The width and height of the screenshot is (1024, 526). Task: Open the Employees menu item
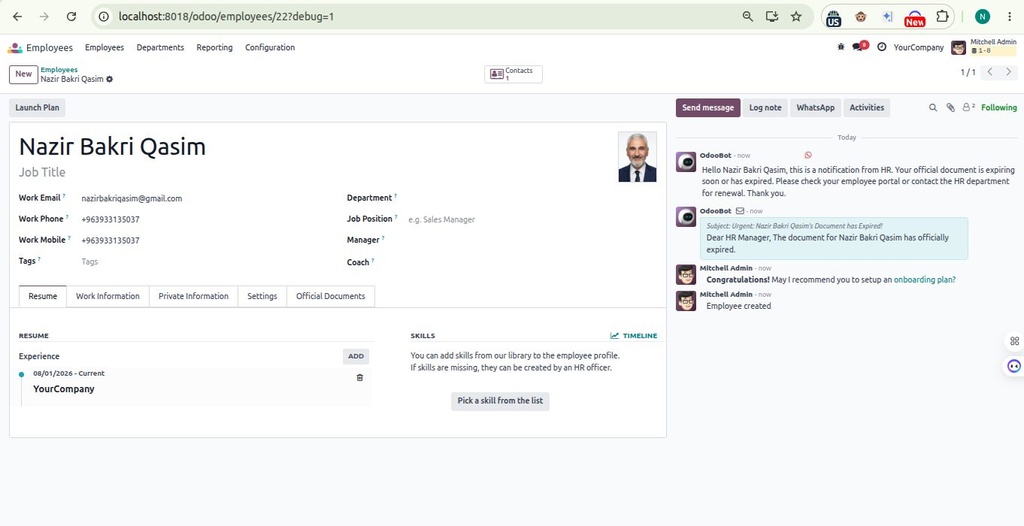(104, 48)
